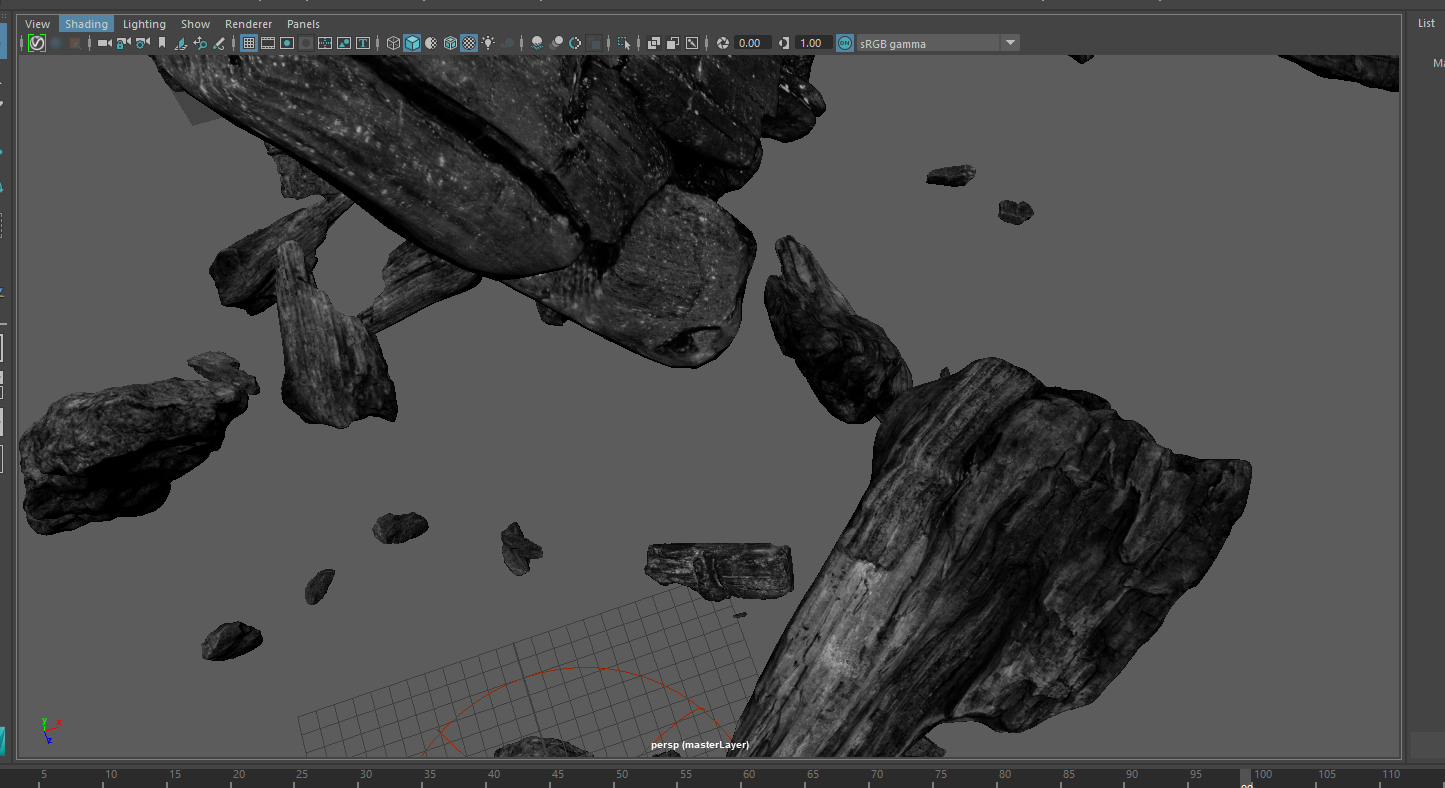Toggle the viewport Grid display

tap(249, 43)
